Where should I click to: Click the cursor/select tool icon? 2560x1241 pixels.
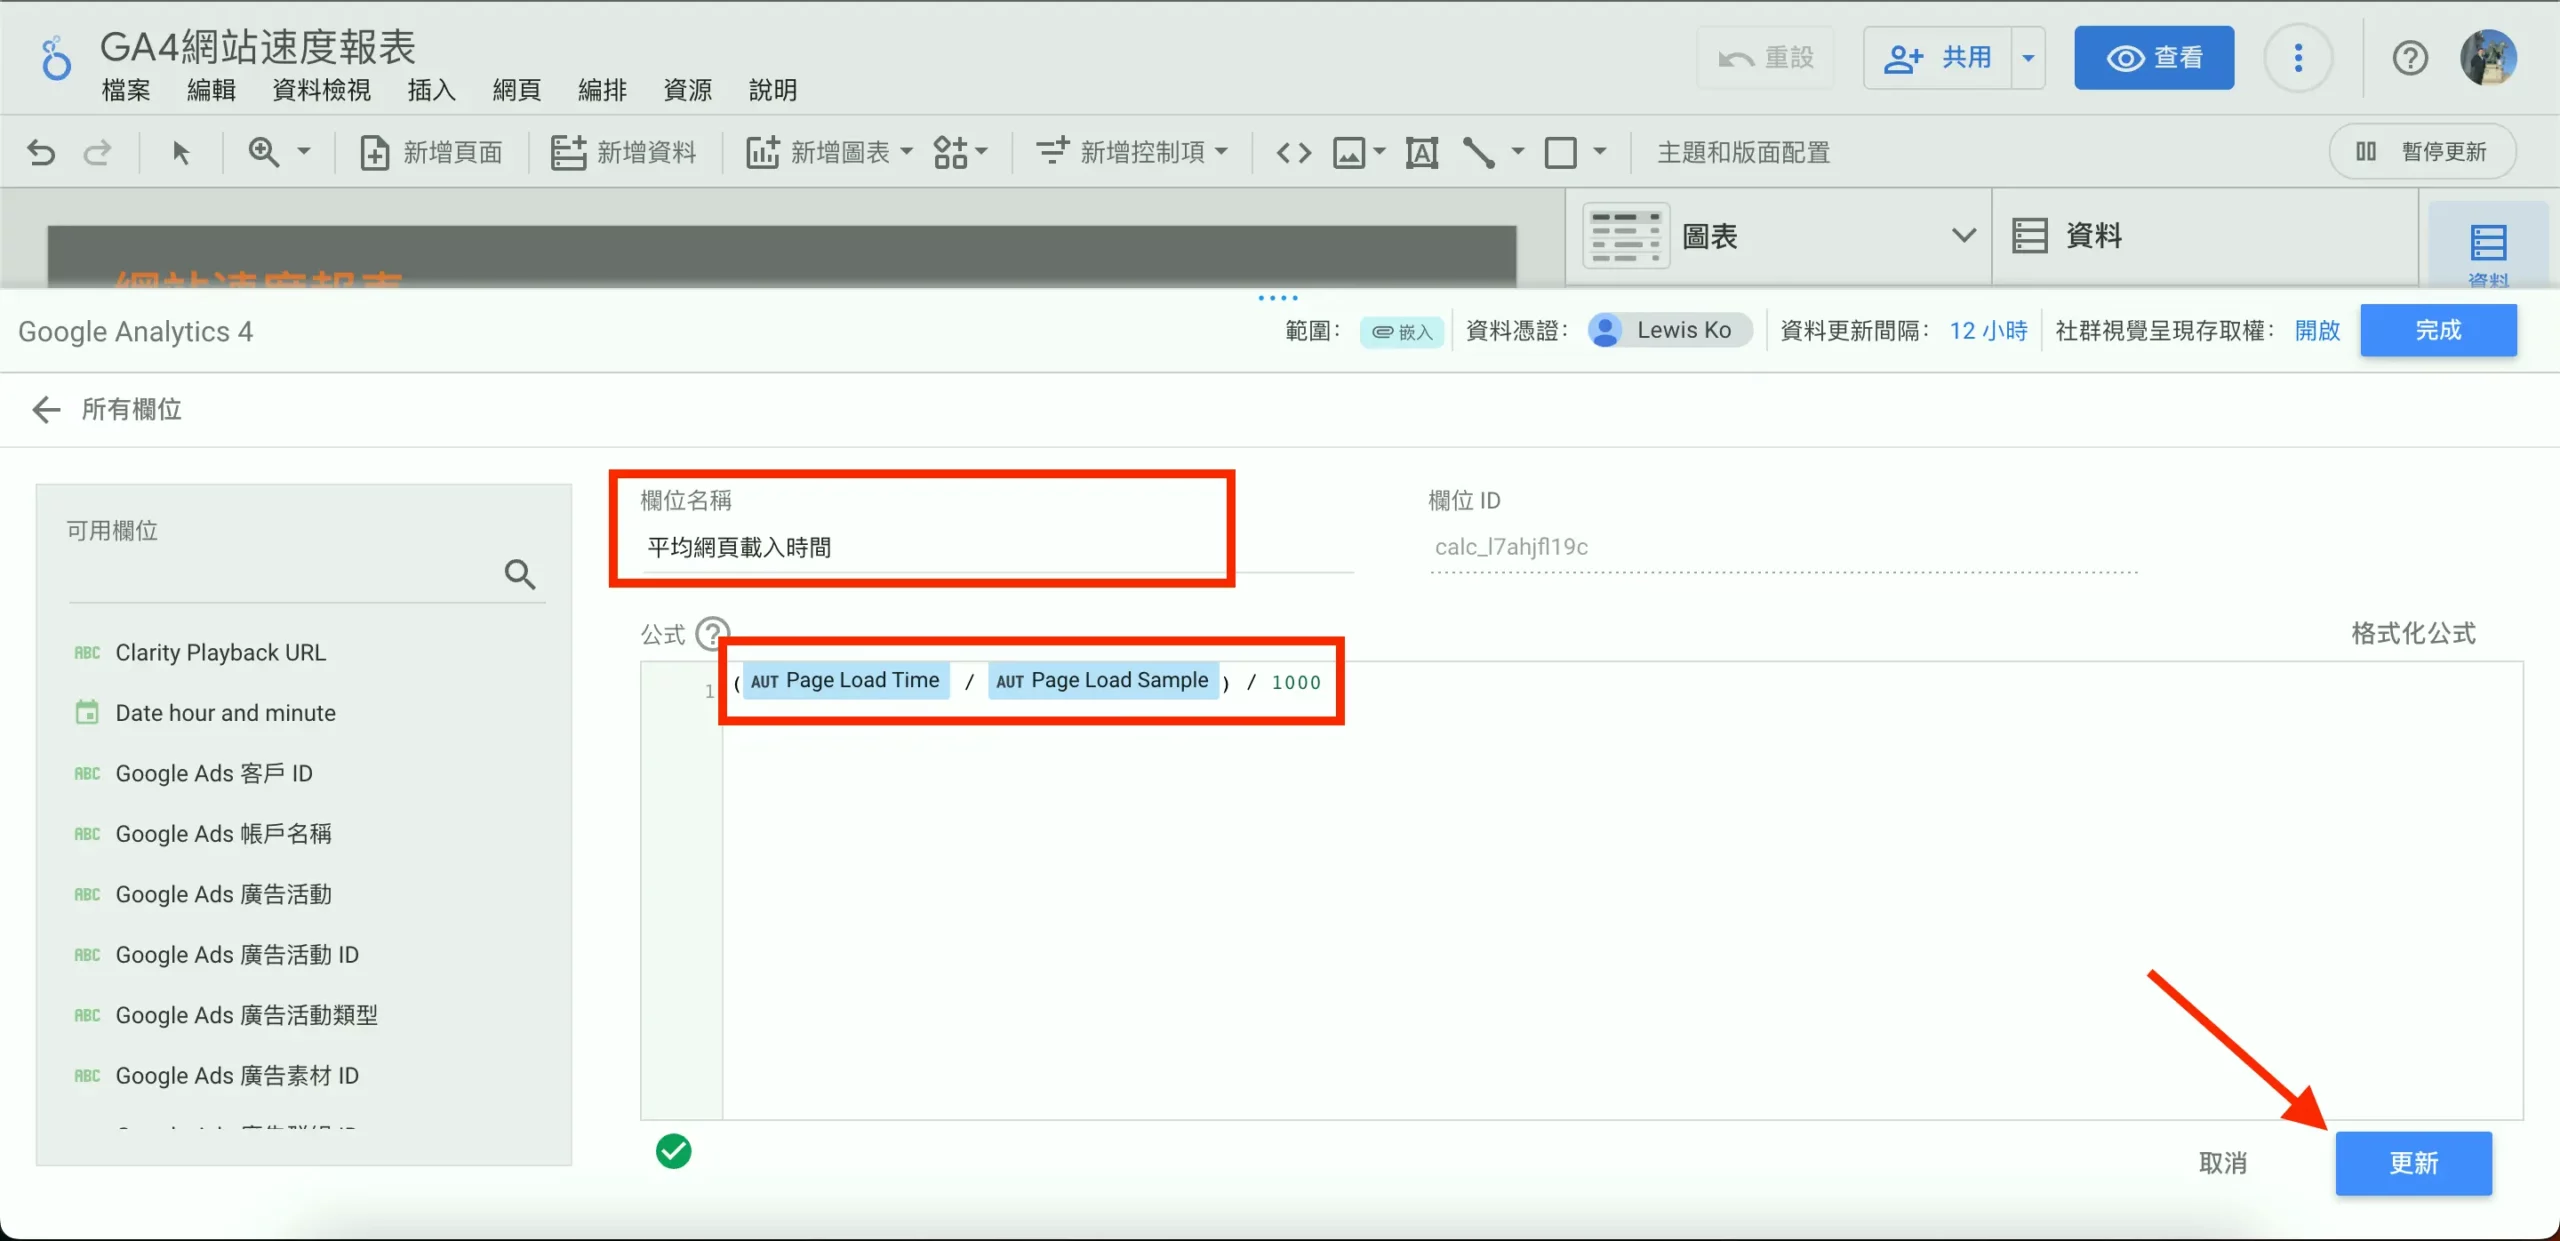pos(181,152)
